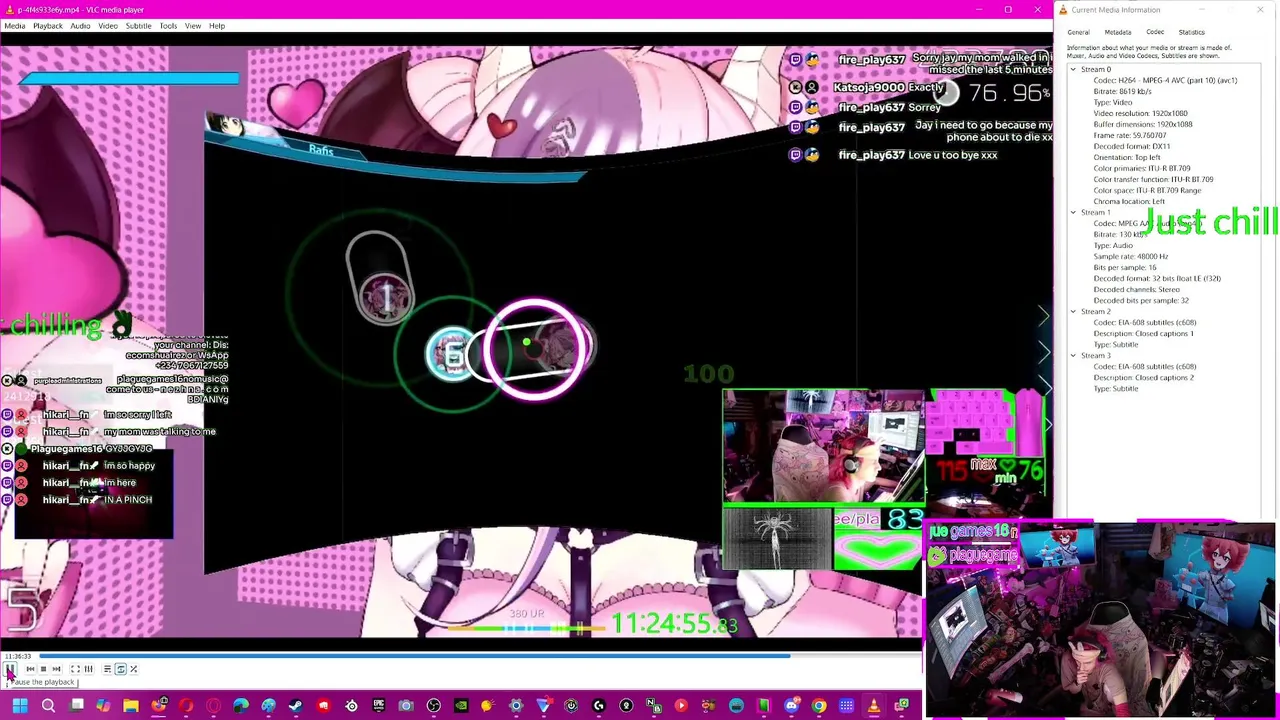The image size is (1280, 720).
Task: Switch to Statistics tab in Media Information
Action: point(1191,32)
